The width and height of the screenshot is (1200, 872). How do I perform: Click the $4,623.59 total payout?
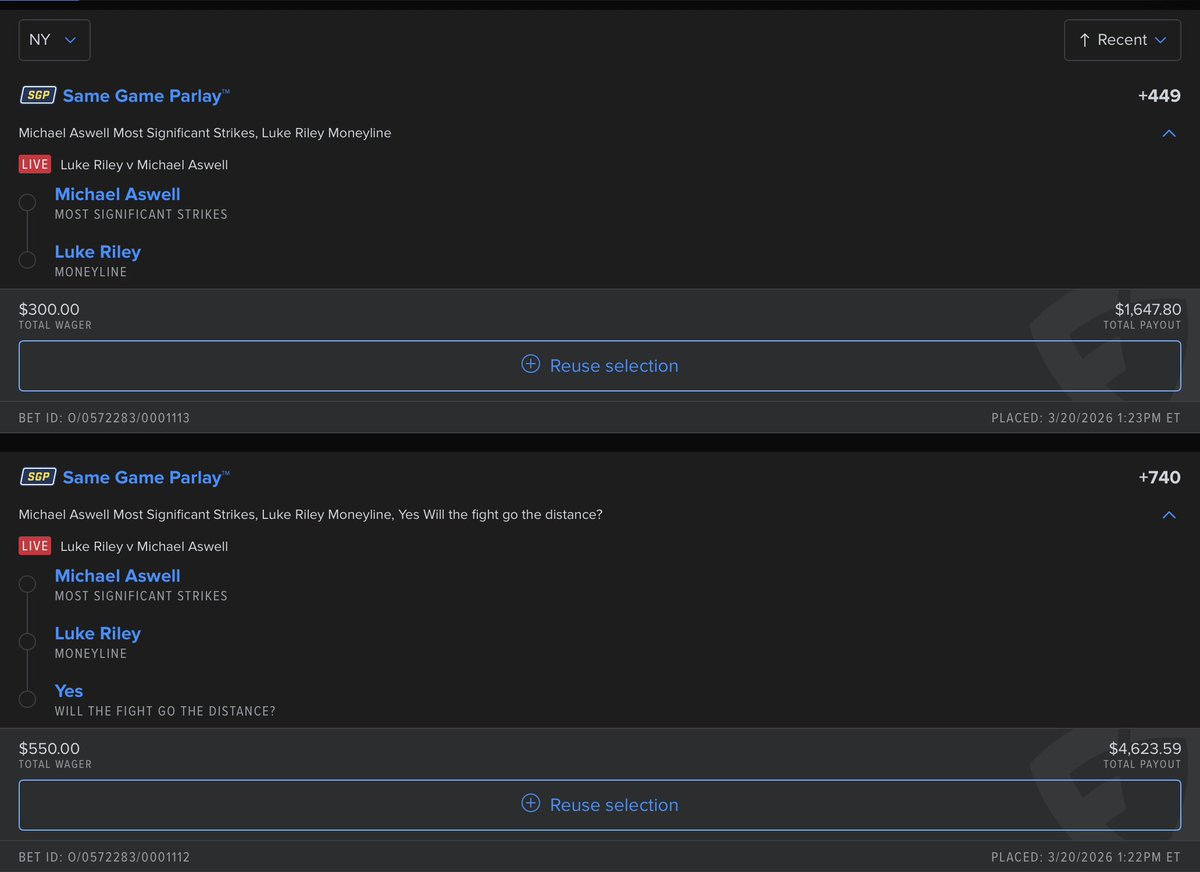(1145, 749)
